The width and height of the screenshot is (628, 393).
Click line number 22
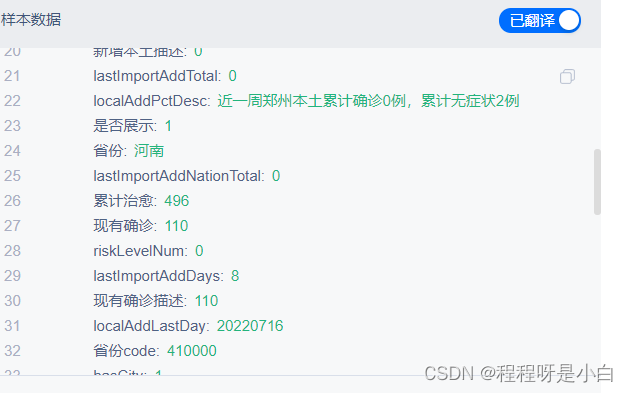pos(12,101)
